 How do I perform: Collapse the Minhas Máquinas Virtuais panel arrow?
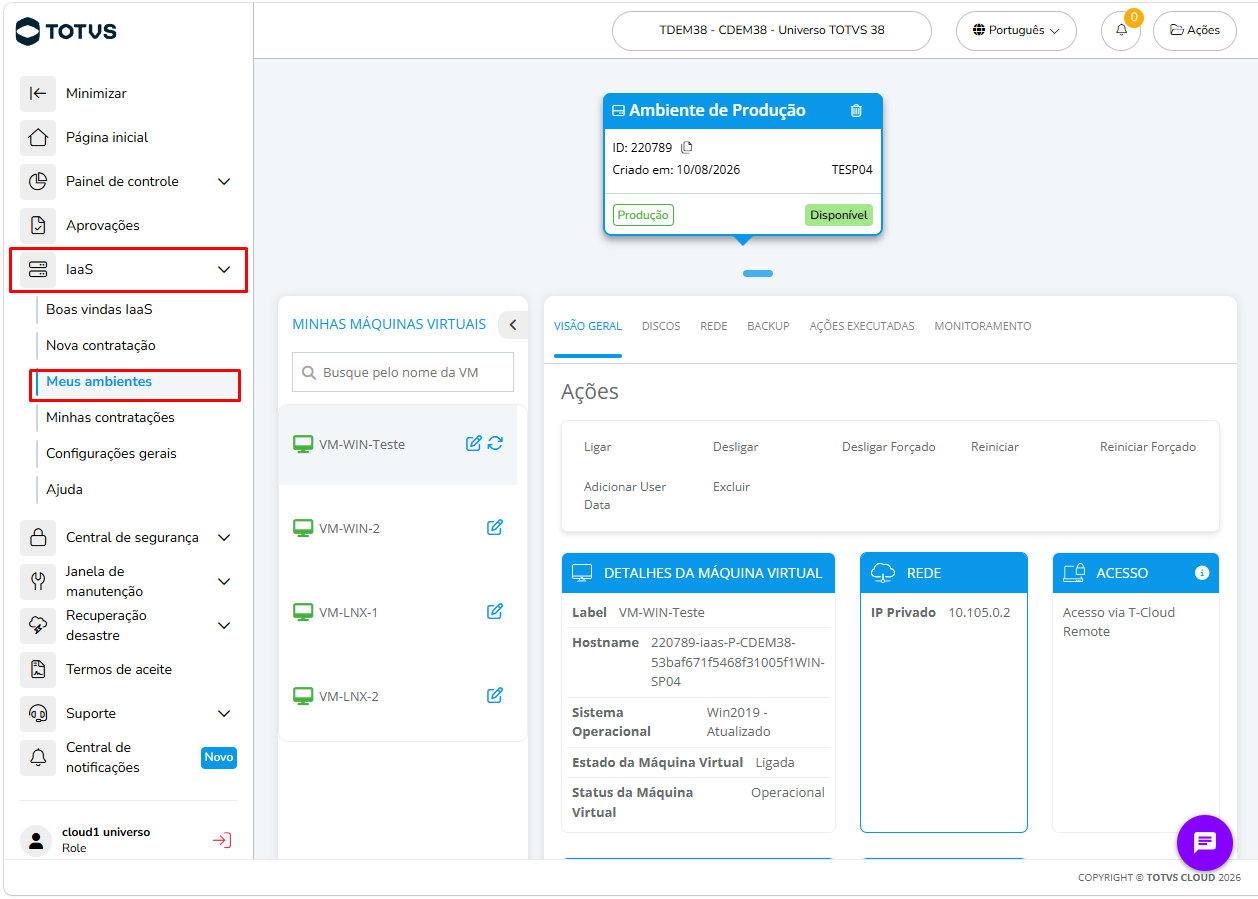pyautogui.click(x=513, y=324)
